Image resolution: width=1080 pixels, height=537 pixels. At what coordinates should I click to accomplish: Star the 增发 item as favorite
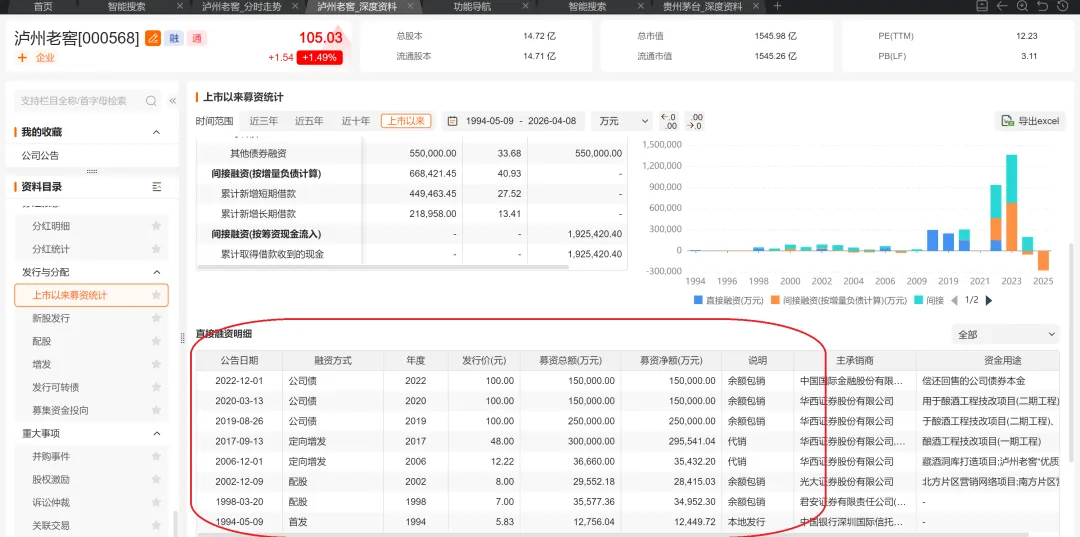pyautogui.click(x=156, y=364)
